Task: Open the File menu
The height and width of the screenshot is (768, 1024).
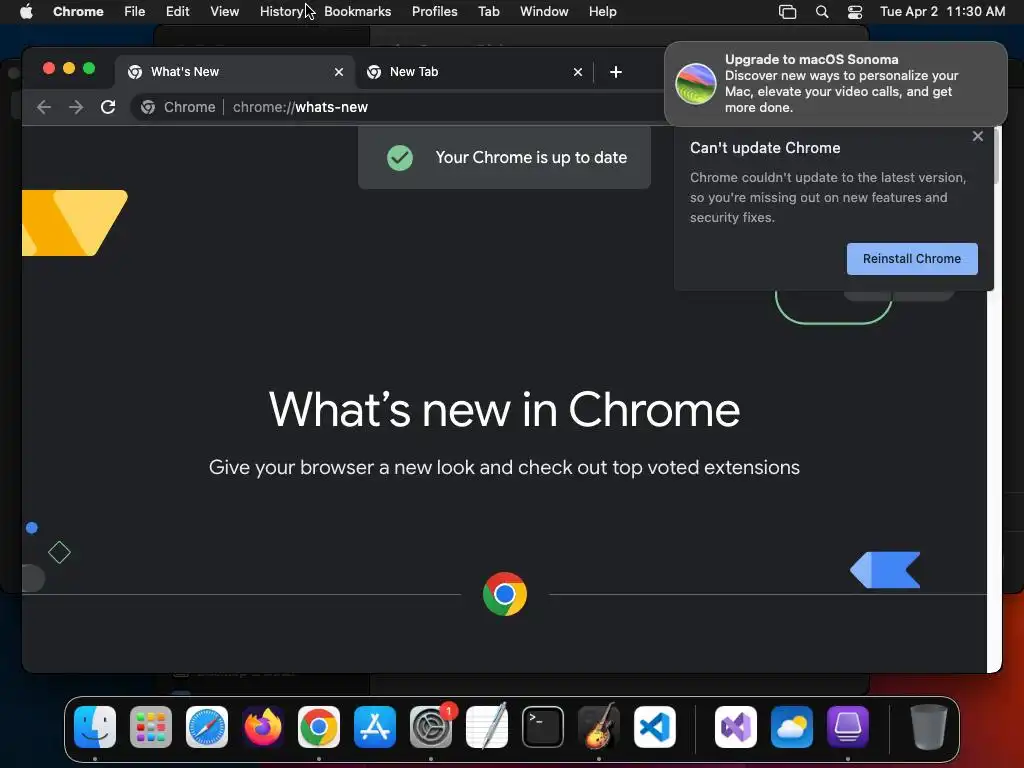Action: coord(135,11)
